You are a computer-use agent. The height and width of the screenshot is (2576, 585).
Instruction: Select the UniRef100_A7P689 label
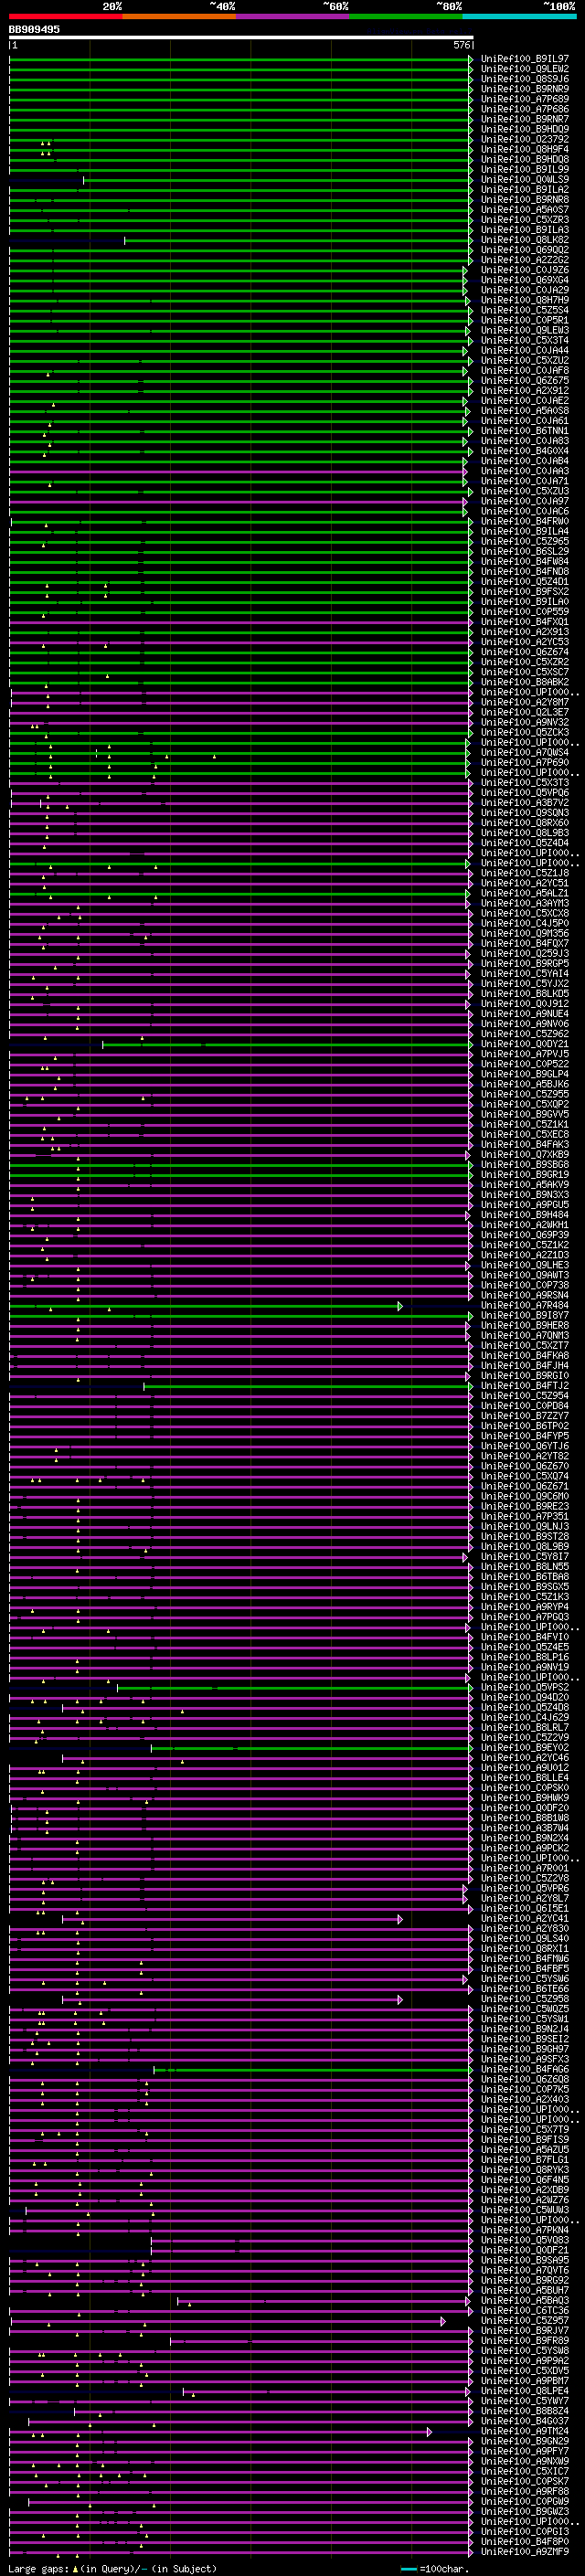tap(525, 99)
